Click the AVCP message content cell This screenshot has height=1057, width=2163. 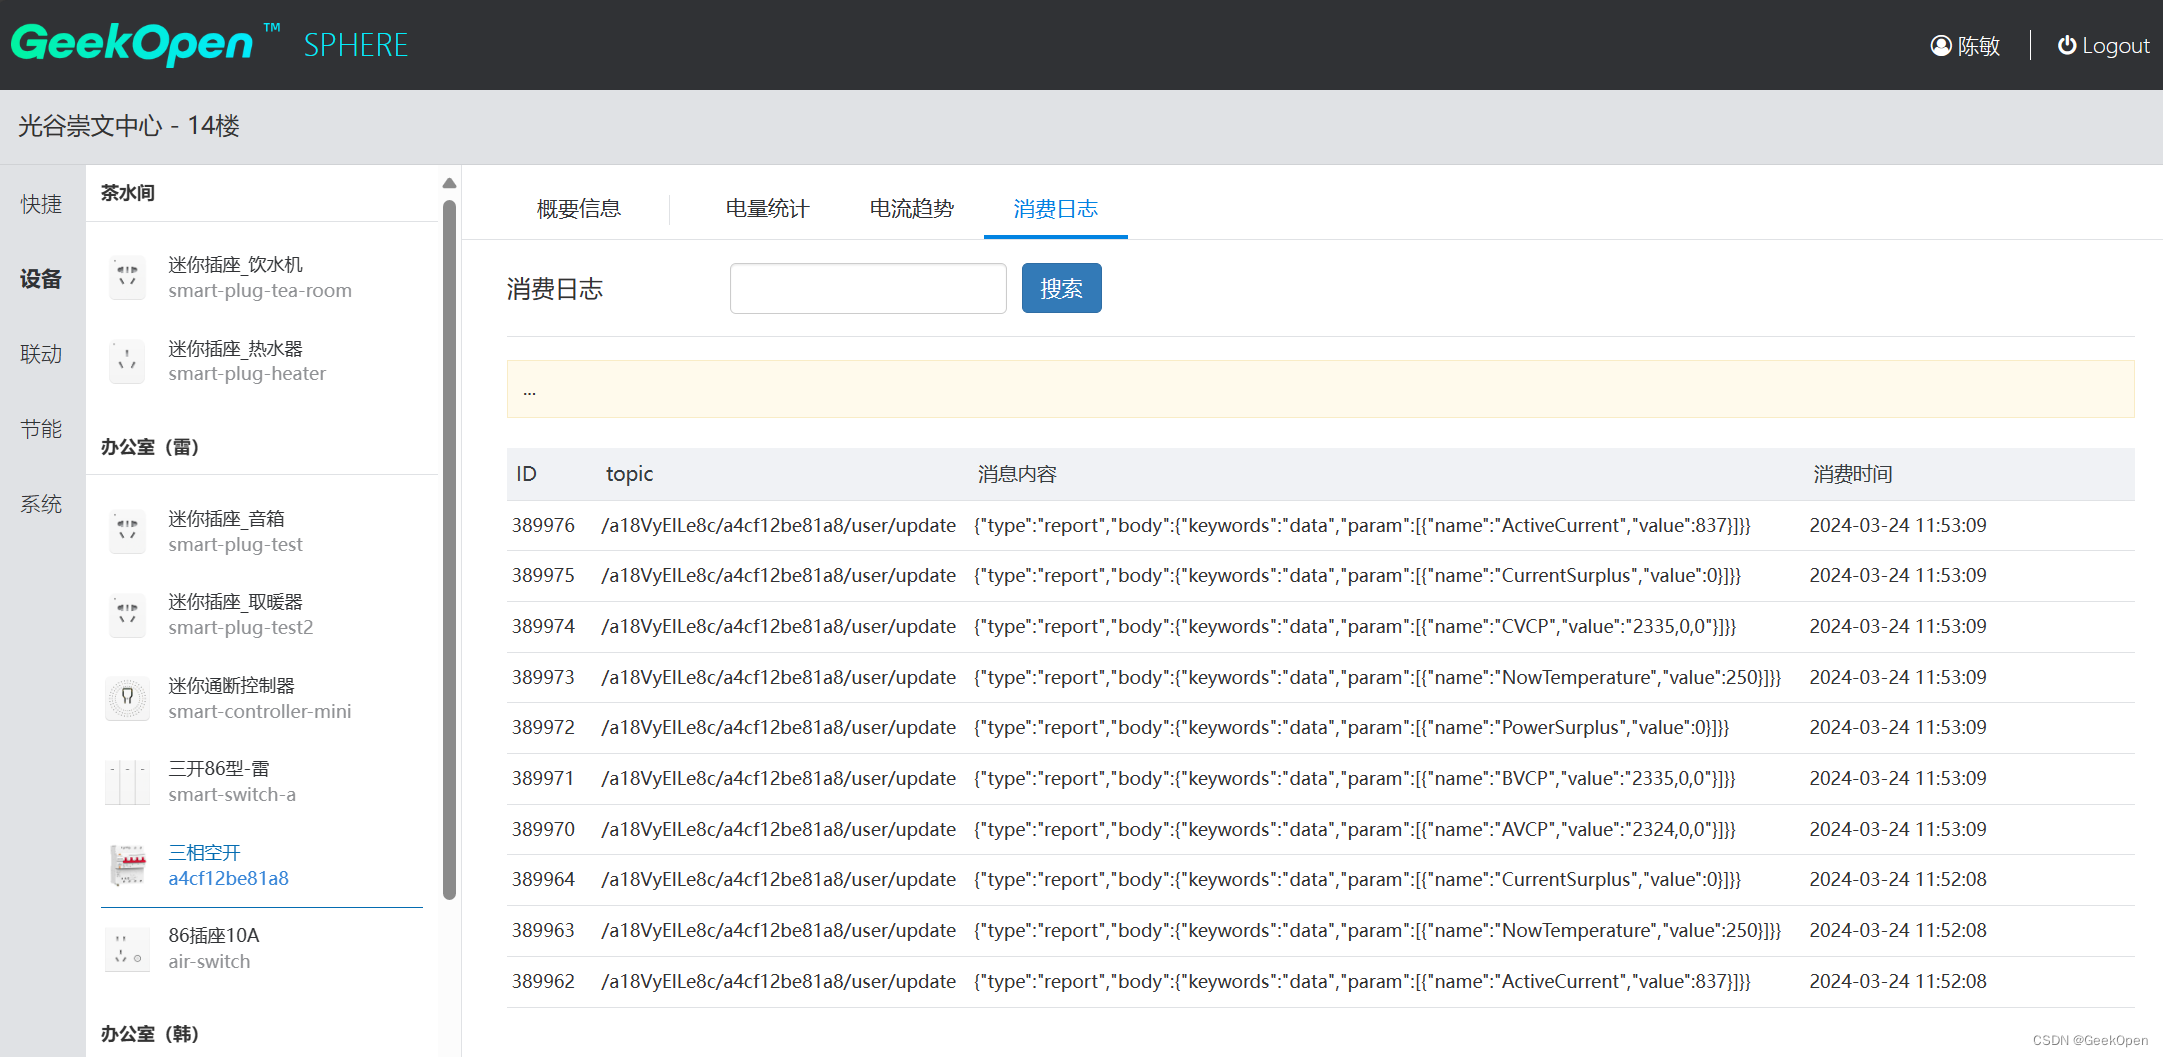point(1354,830)
